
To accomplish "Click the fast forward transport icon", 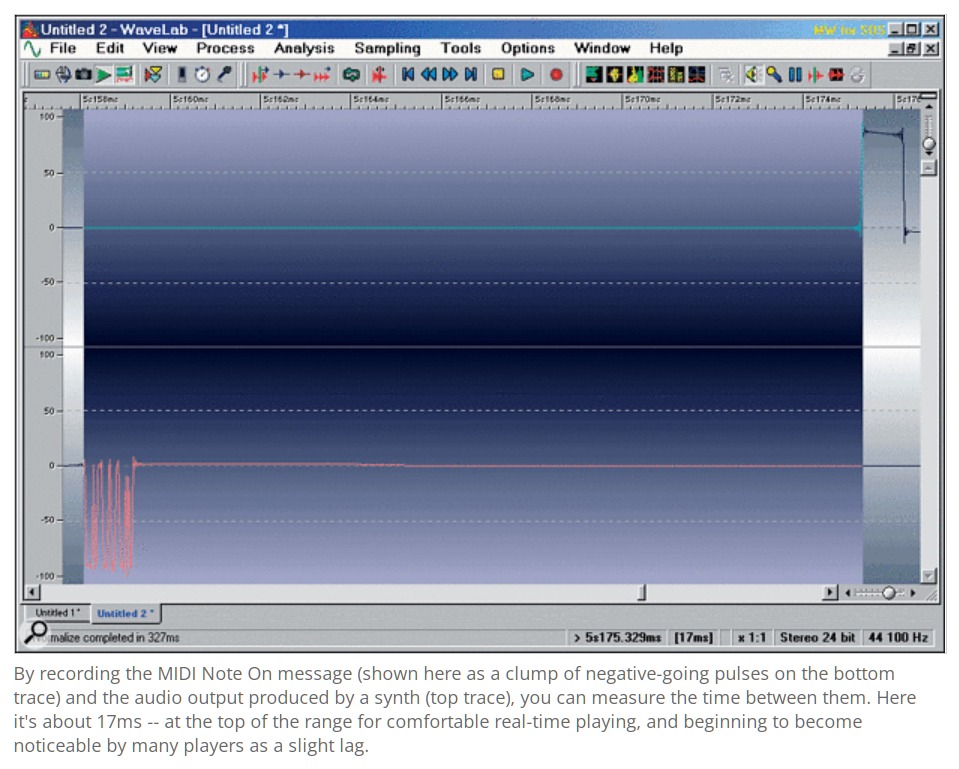I will (x=450, y=74).
